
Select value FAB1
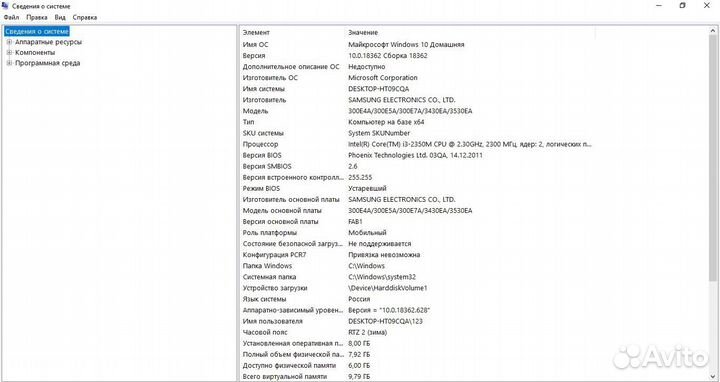(355, 221)
